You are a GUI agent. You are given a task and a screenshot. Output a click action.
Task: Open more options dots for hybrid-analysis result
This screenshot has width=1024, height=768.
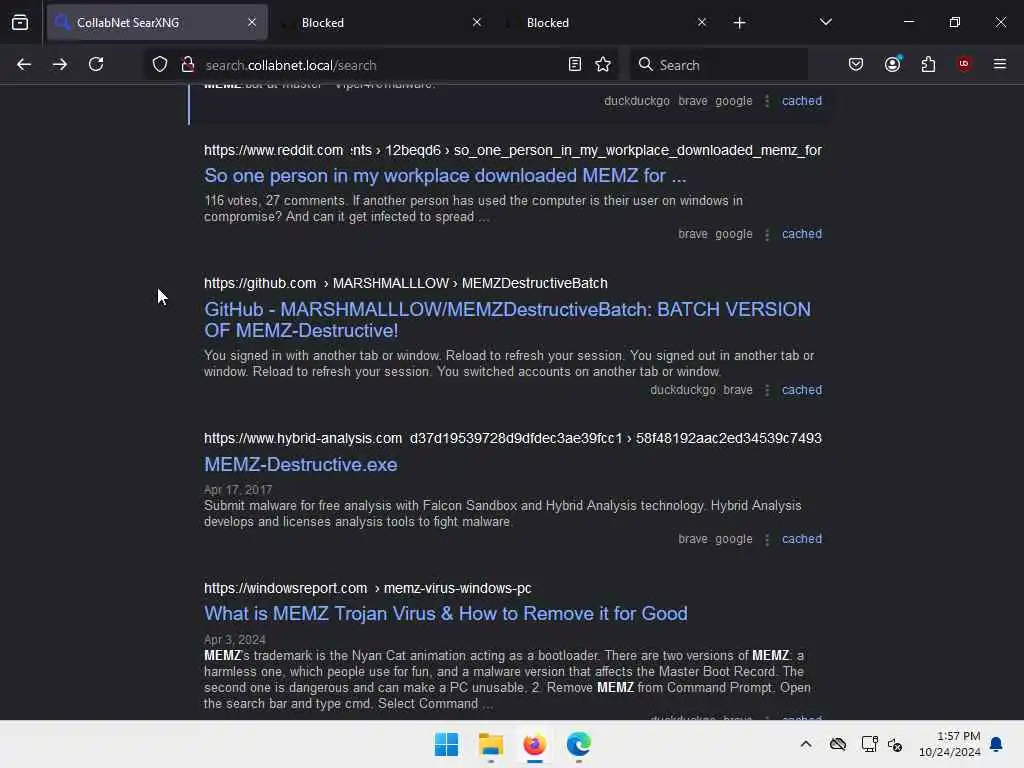767,539
